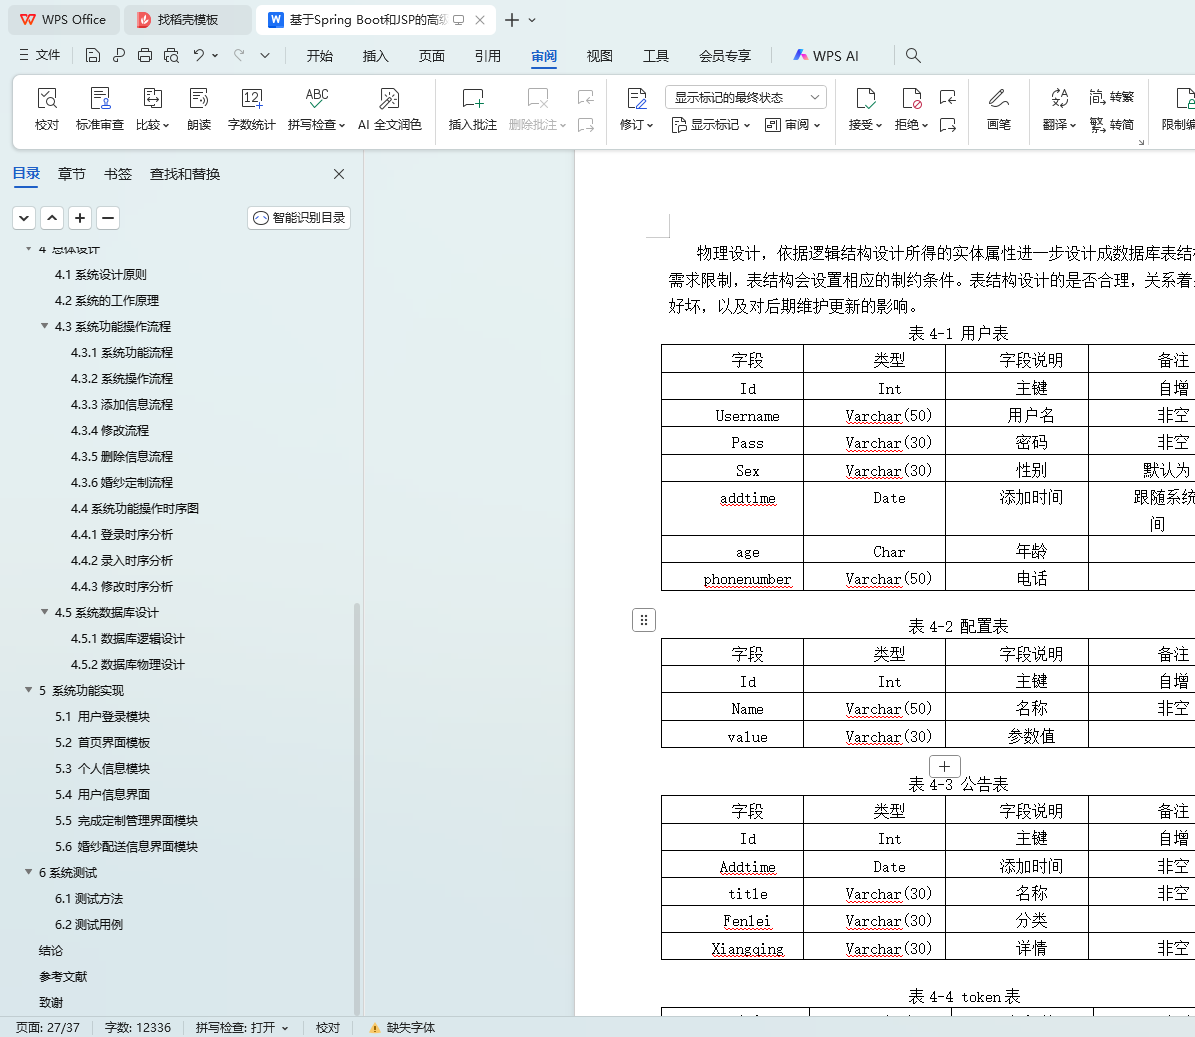Open quick access toolbar customize arrow
Screen dimensions: 1195x1037
coord(264,55)
